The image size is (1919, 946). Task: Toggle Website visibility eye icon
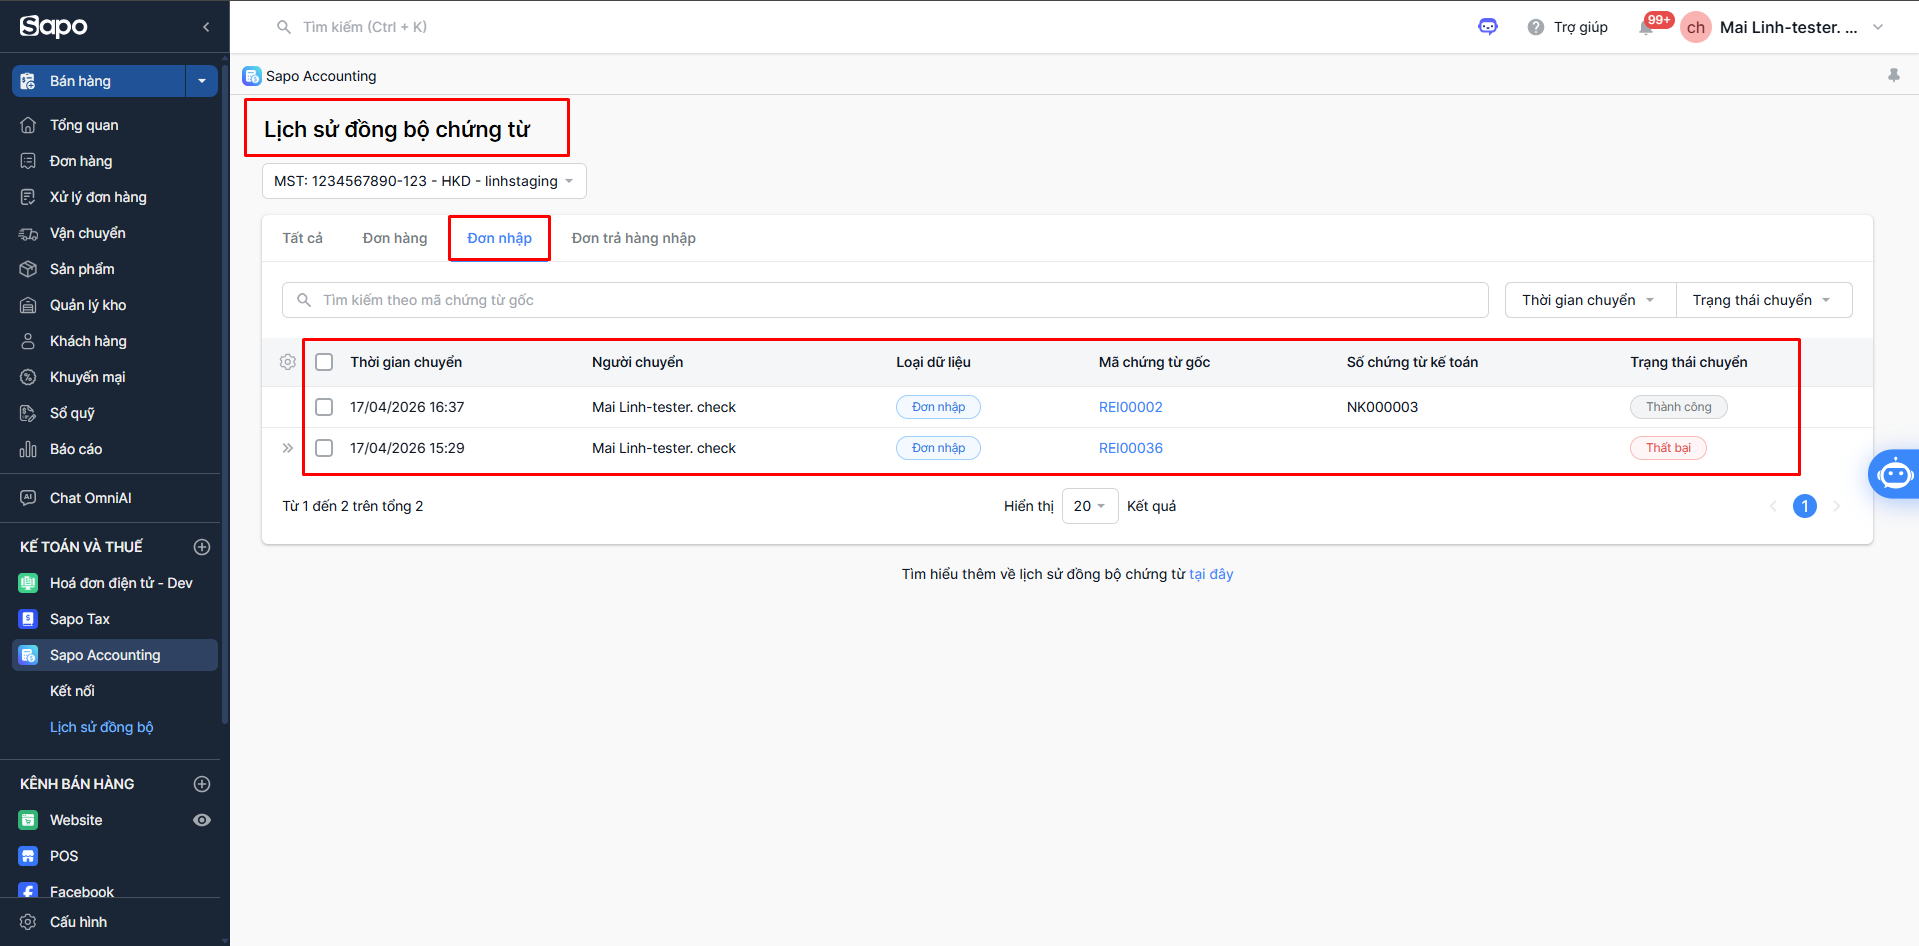point(202,820)
